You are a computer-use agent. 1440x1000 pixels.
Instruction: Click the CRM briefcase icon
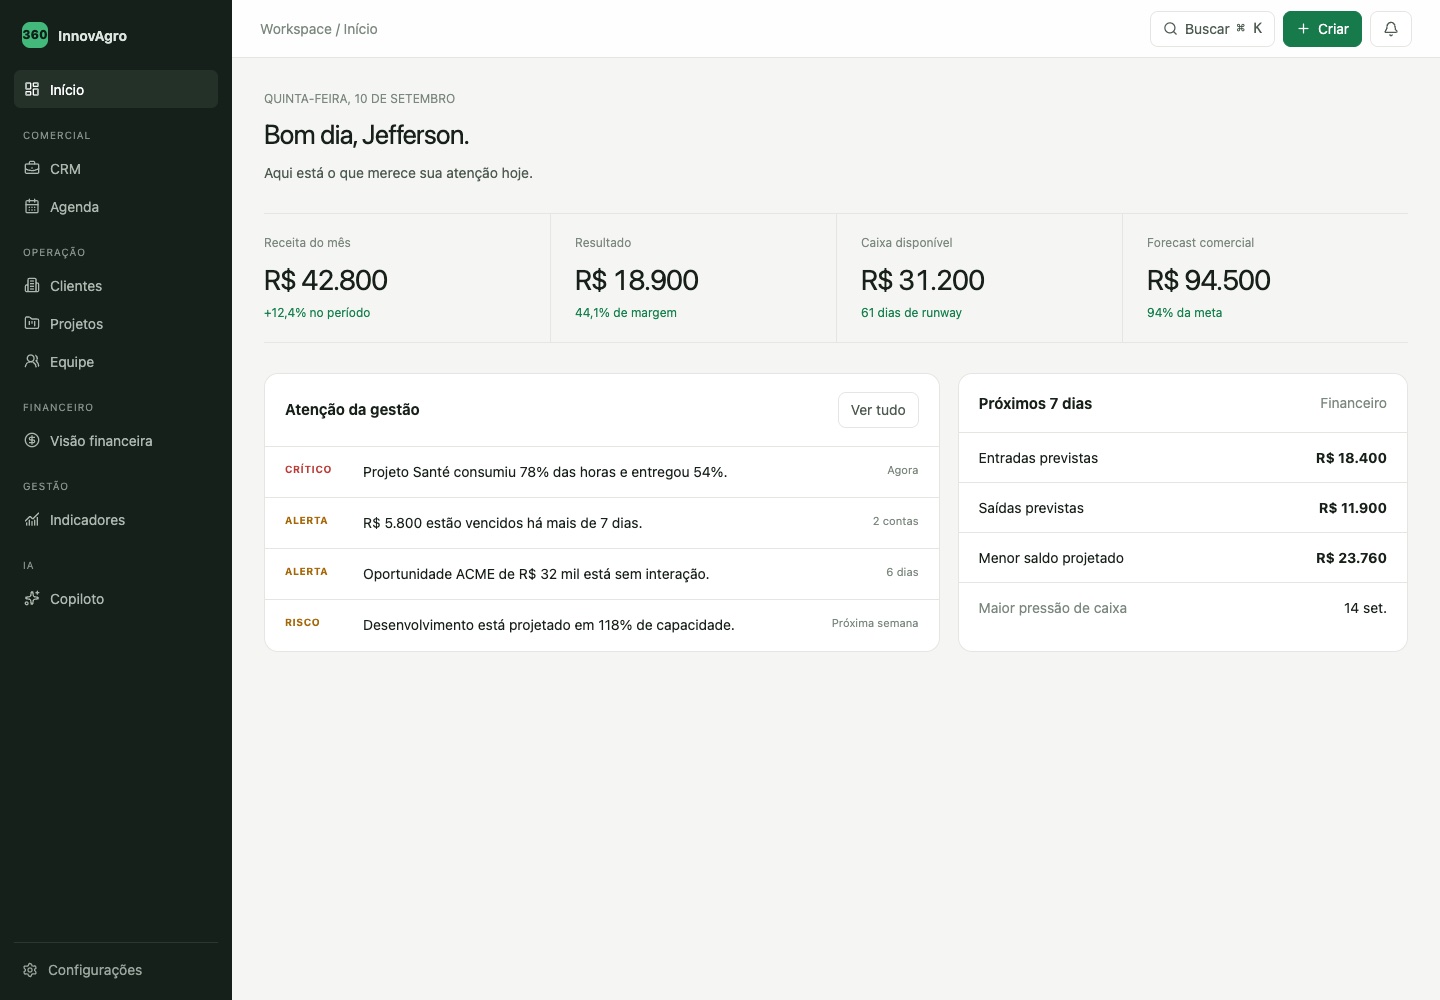pyautogui.click(x=32, y=168)
